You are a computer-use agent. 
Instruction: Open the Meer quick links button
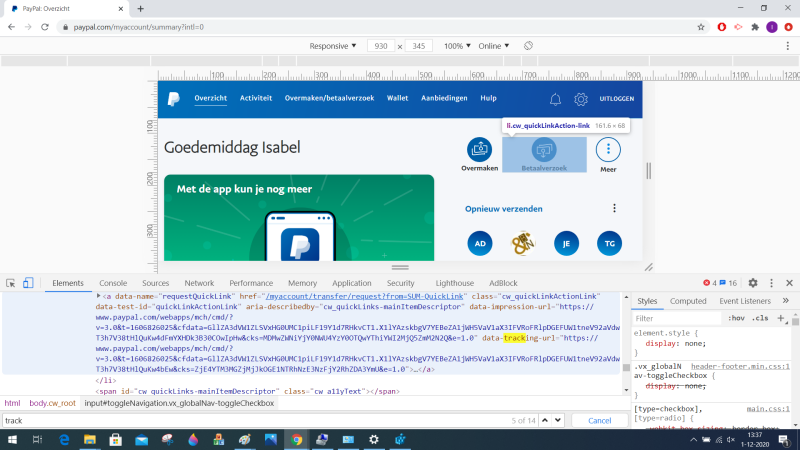[x=608, y=149]
